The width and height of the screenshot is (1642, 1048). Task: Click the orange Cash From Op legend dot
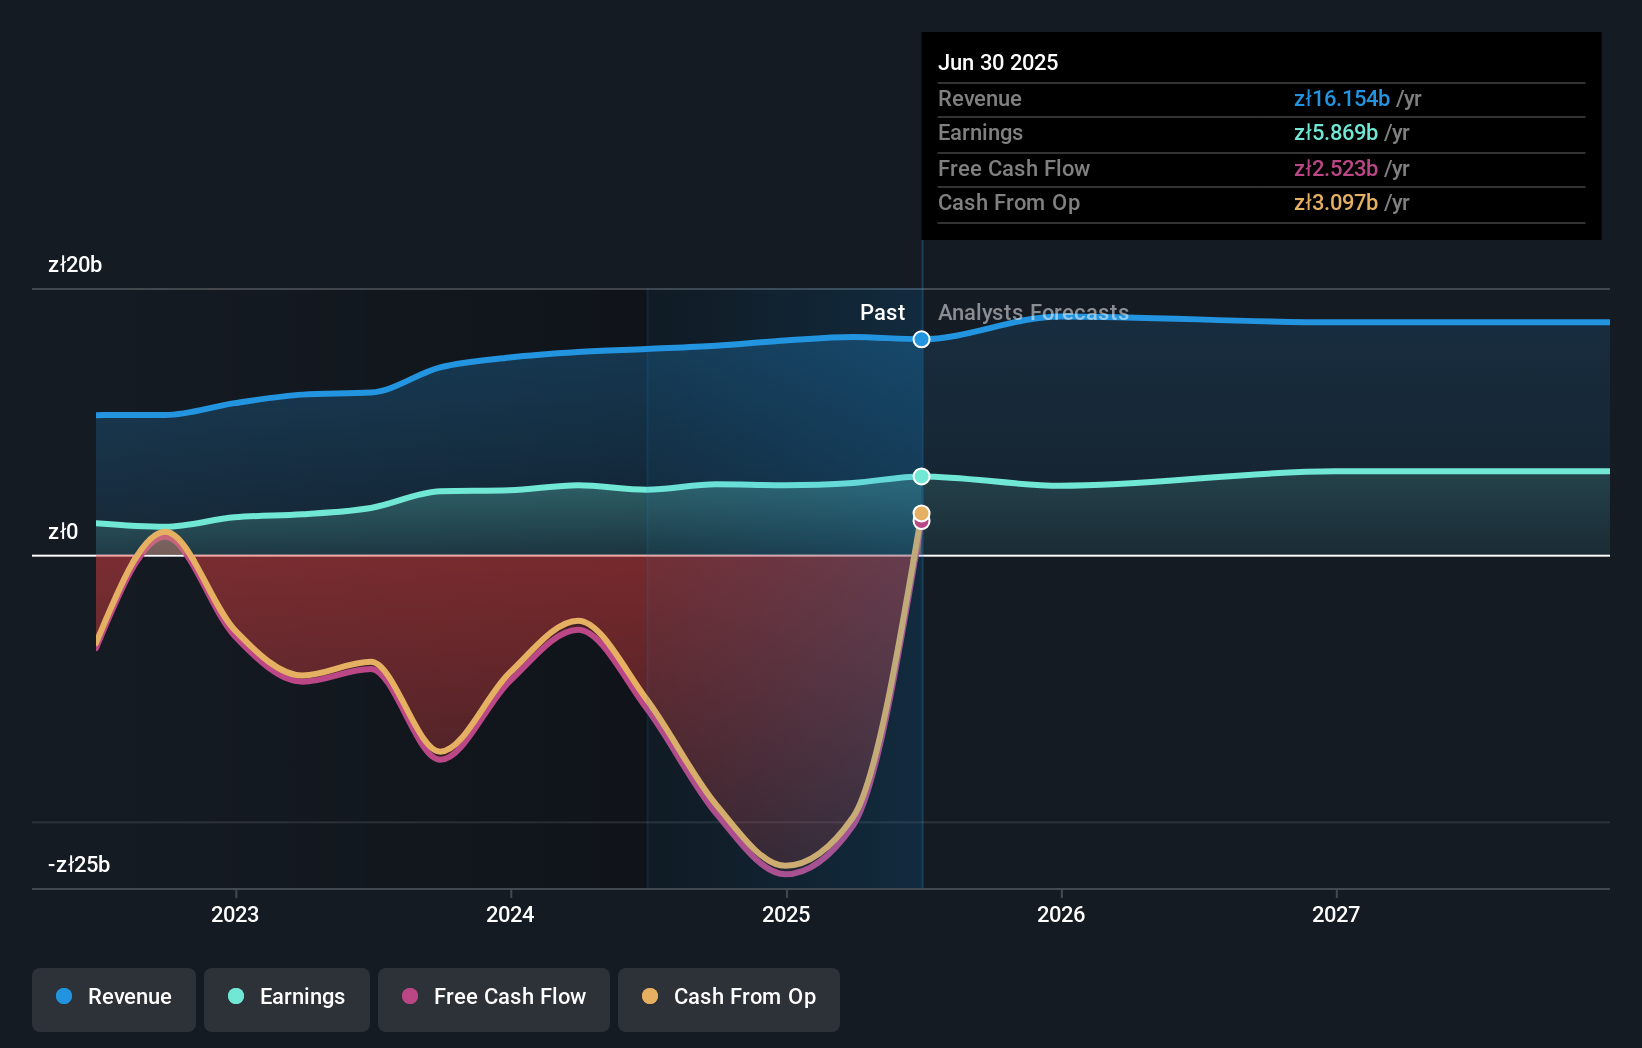coord(650,997)
